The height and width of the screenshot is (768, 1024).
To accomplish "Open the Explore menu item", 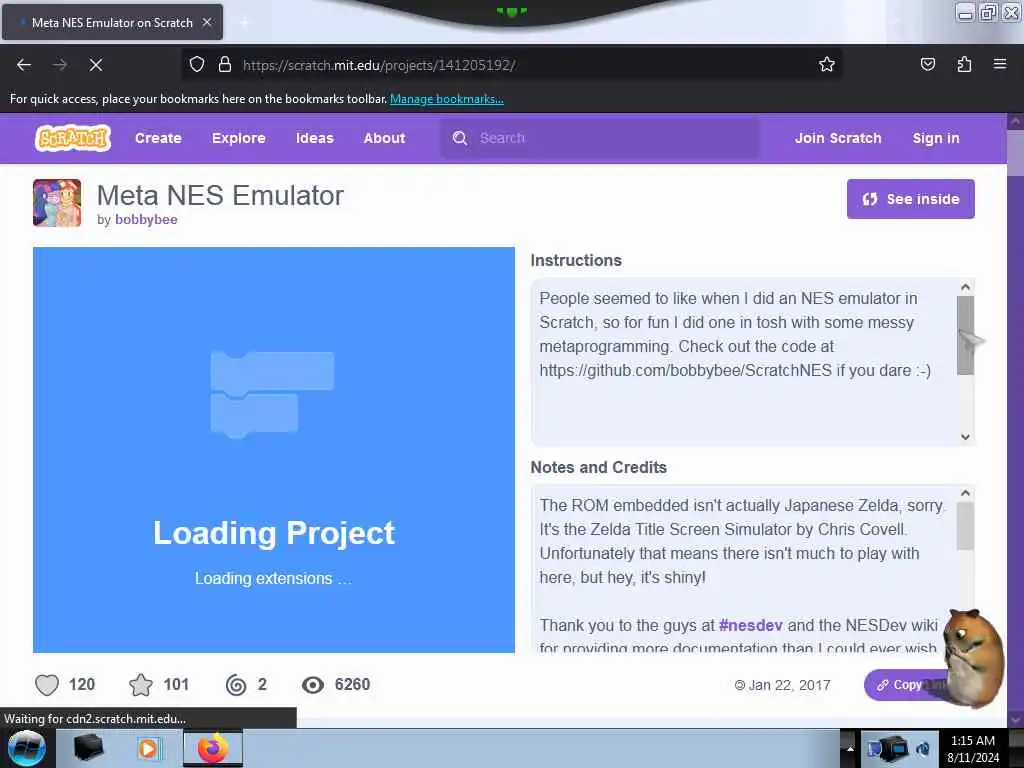I will [x=238, y=138].
